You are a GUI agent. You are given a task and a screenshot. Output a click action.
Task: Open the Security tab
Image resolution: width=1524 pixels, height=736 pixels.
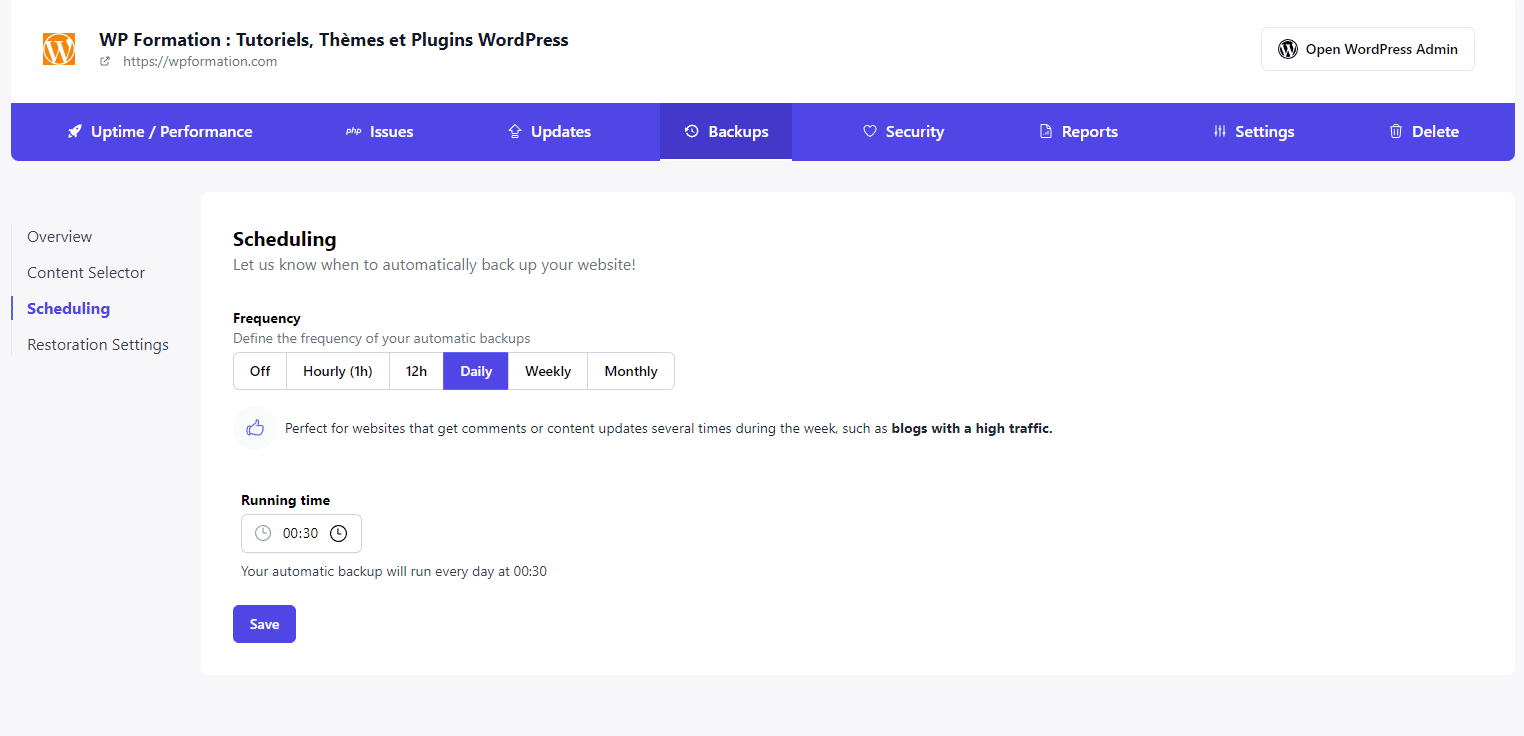[903, 132]
